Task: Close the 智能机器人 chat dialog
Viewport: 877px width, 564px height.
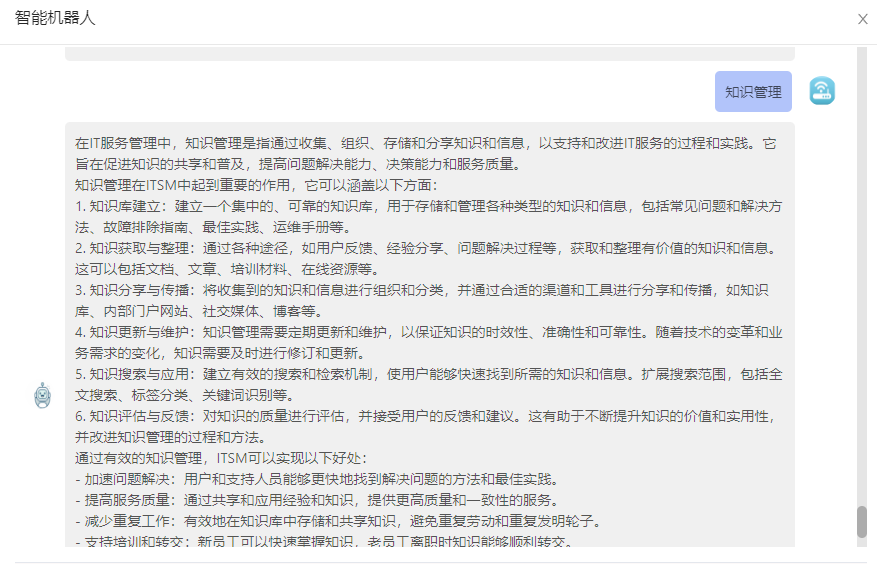Action: click(862, 19)
